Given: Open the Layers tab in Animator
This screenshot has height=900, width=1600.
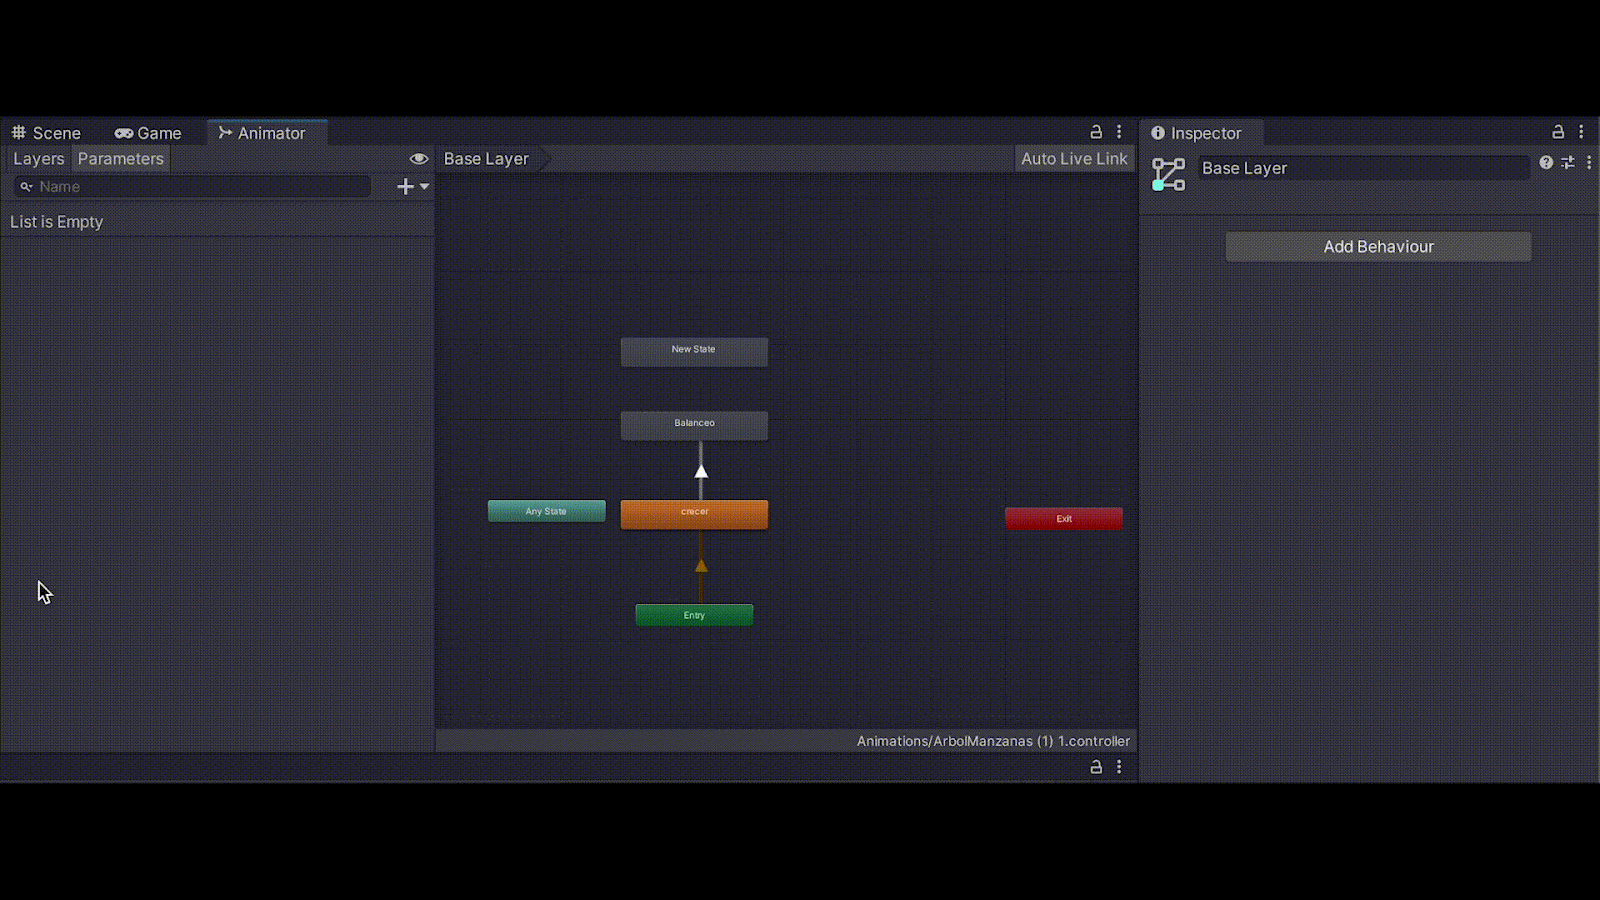Looking at the screenshot, I should click(38, 159).
